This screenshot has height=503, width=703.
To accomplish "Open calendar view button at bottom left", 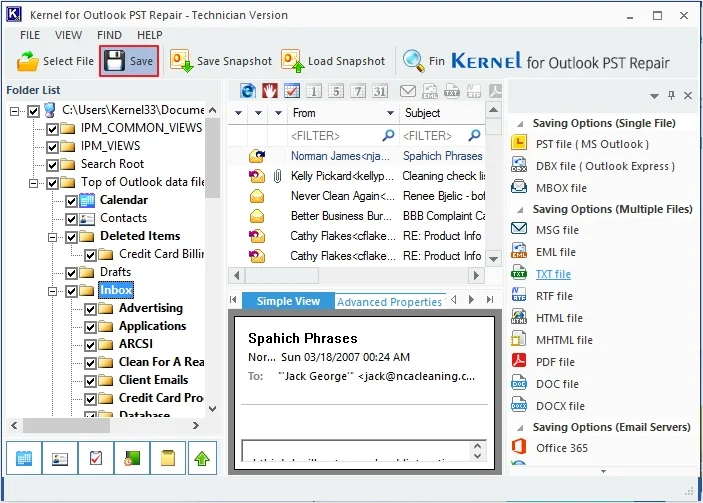I will click(24, 458).
